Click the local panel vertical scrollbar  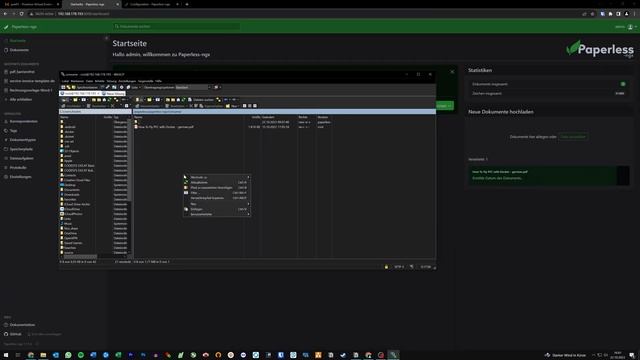pos(130,159)
